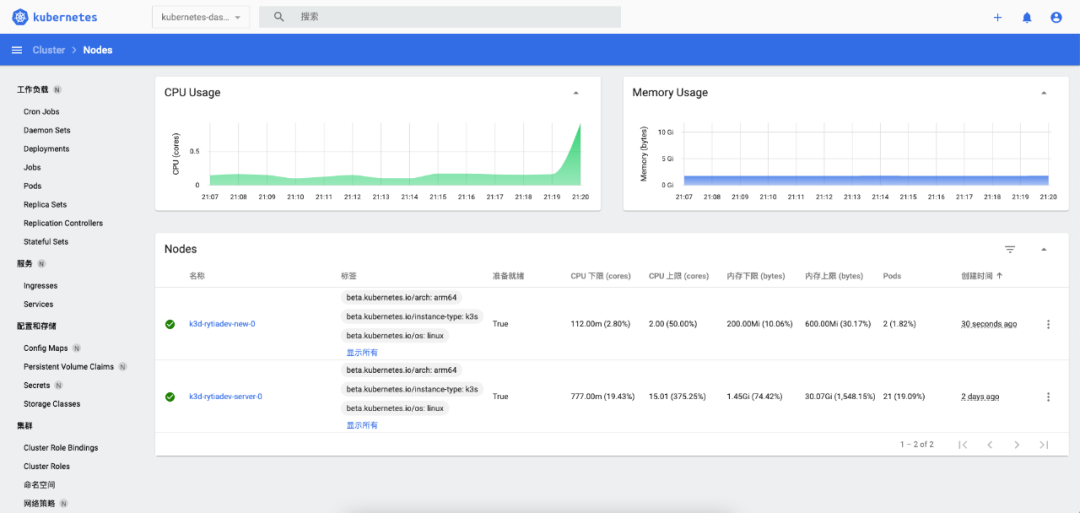Click the 工作负载 section header

click(x=33, y=90)
